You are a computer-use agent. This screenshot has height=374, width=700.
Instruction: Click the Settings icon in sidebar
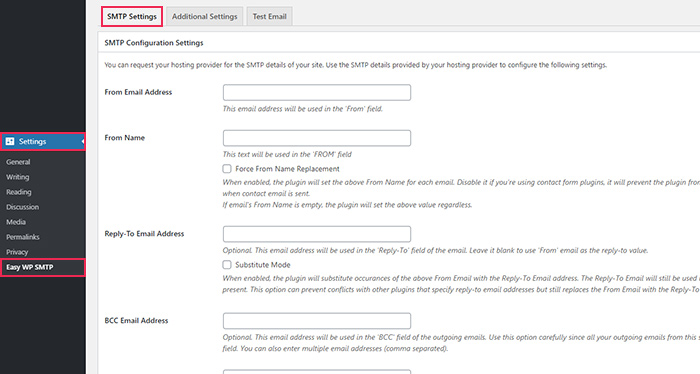pyautogui.click(x=10, y=141)
